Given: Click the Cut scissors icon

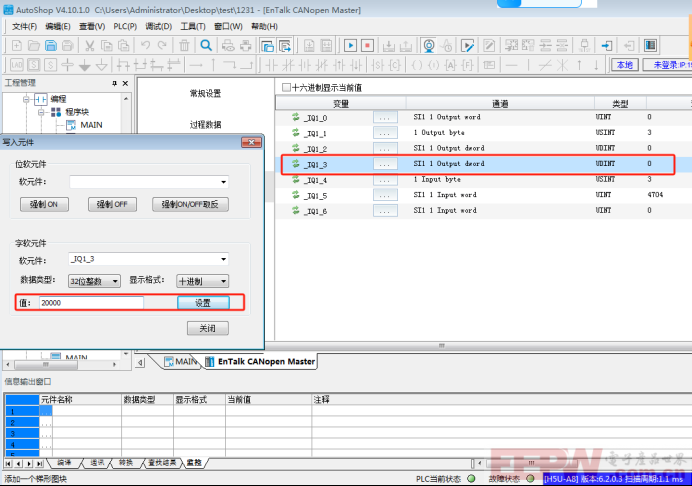Looking at the screenshot, I should [90, 45].
